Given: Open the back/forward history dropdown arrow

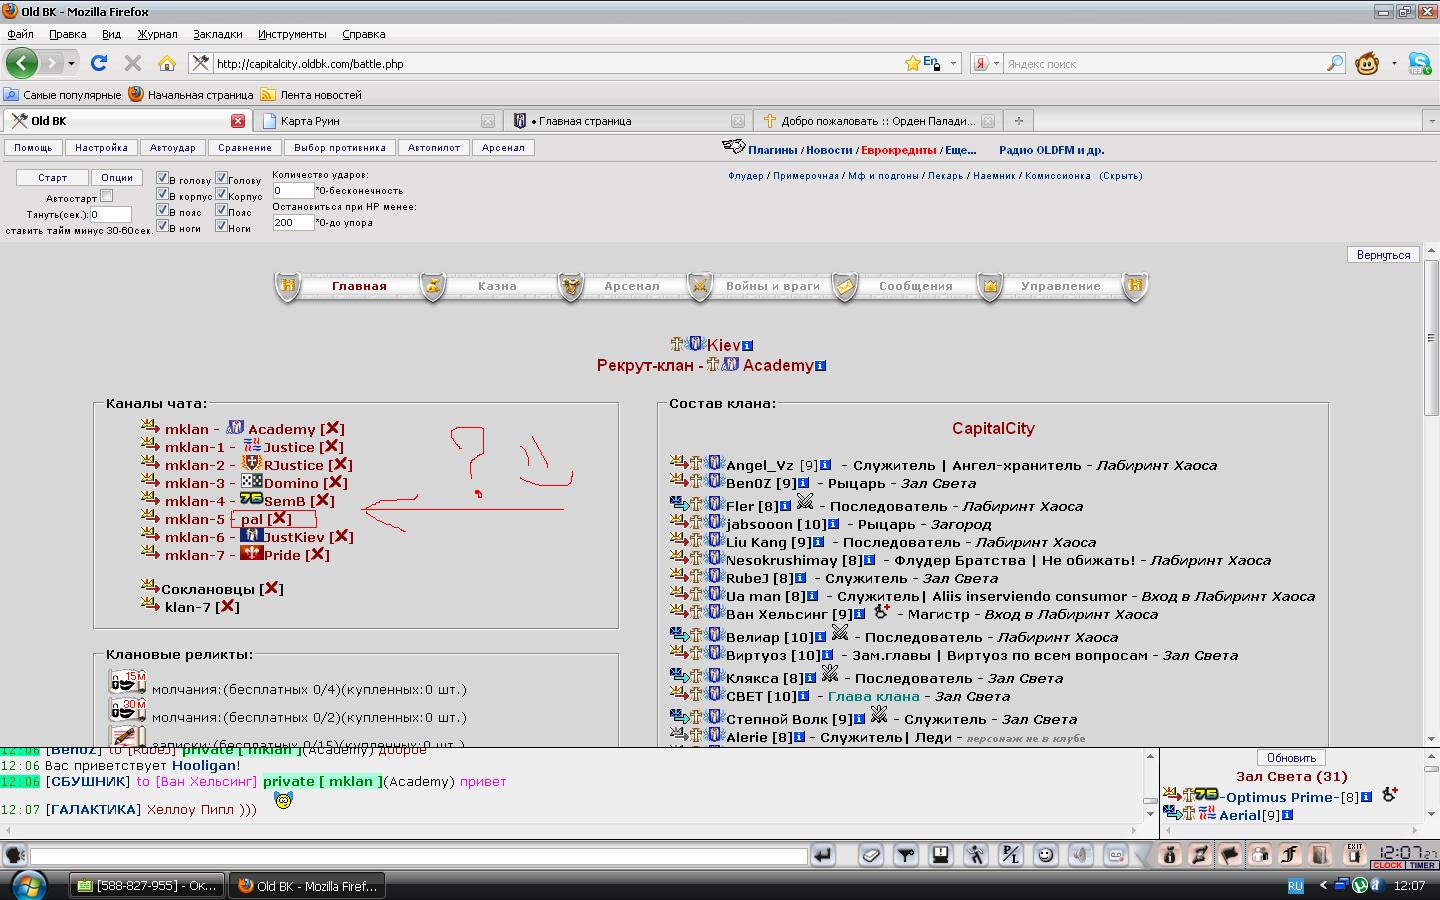Looking at the screenshot, I should coord(71,63).
